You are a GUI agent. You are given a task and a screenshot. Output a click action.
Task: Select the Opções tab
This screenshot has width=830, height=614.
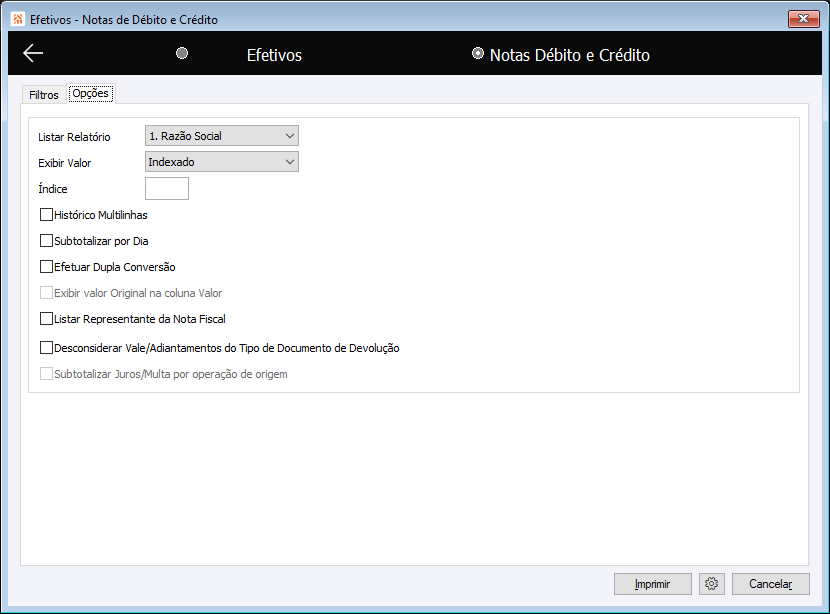tap(91, 93)
